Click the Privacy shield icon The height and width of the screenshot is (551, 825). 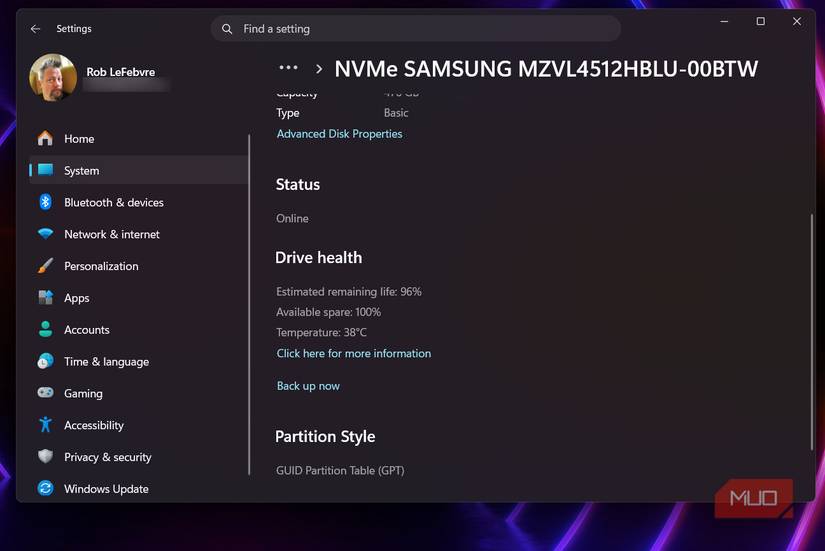(45, 456)
